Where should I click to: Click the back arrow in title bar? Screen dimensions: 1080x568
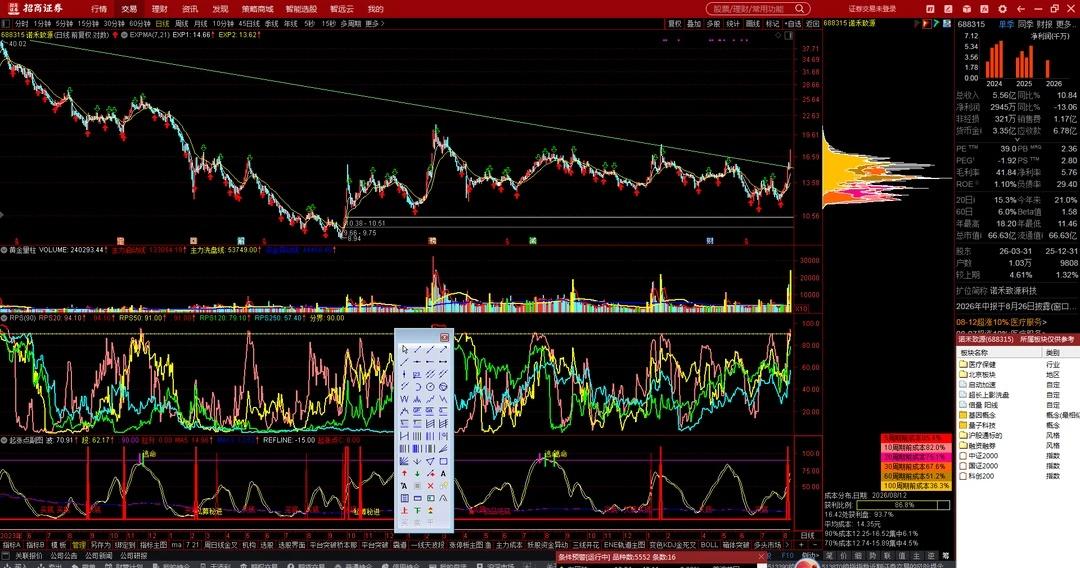coord(1021,9)
